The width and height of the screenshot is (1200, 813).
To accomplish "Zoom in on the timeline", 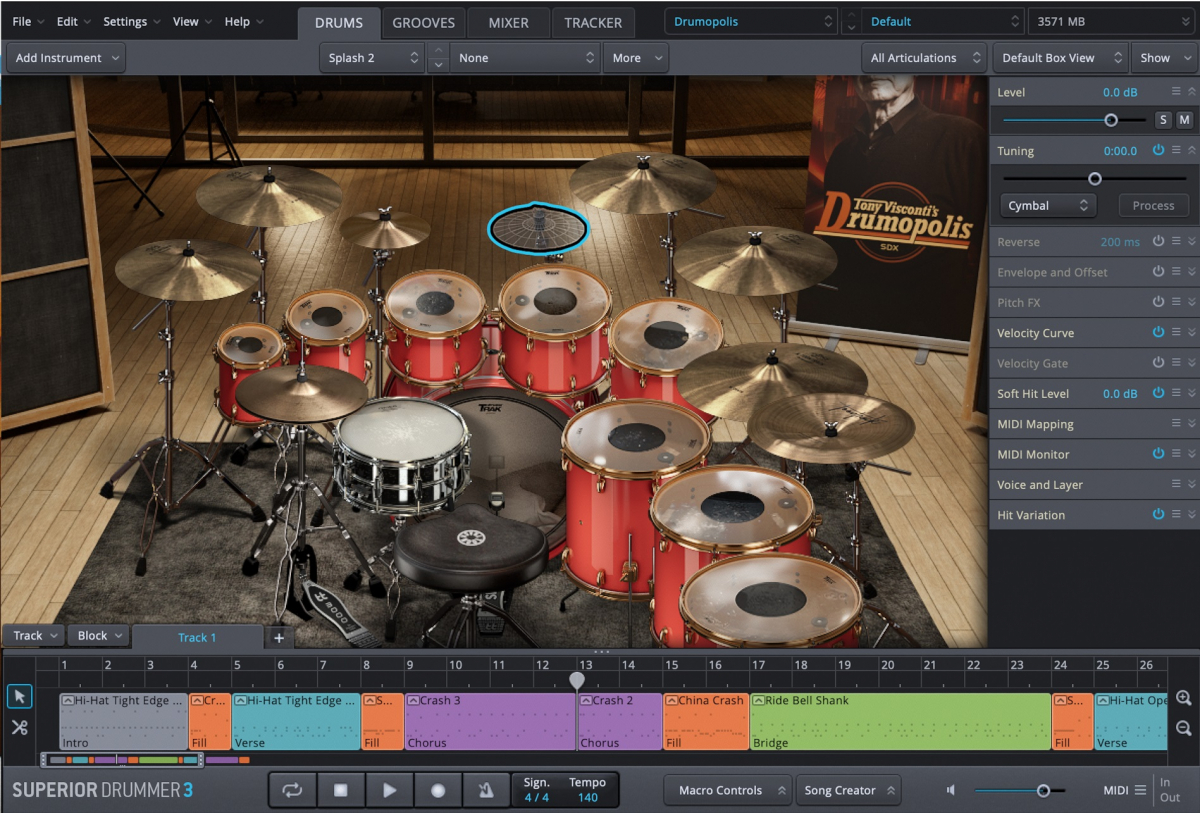I will coord(1183,699).
